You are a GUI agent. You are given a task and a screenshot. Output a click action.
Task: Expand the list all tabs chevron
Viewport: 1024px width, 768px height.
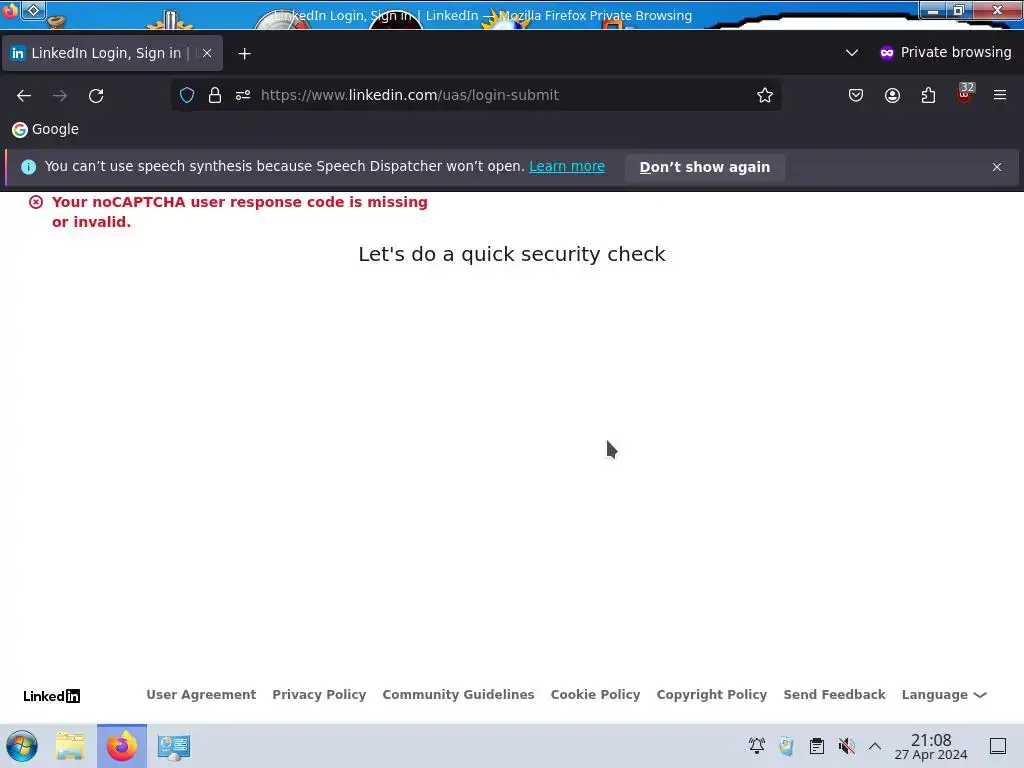click(x=852, y=52)
